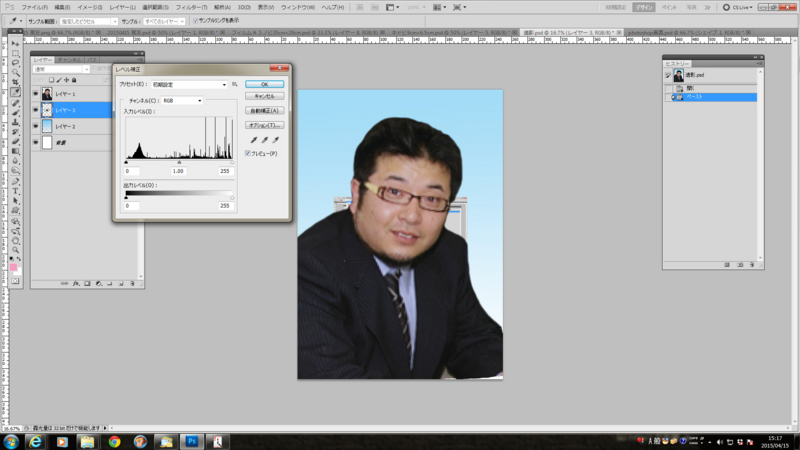This screenshot has height=450, width=800.
Task: Select the Eraser tool
Action: 15,142
